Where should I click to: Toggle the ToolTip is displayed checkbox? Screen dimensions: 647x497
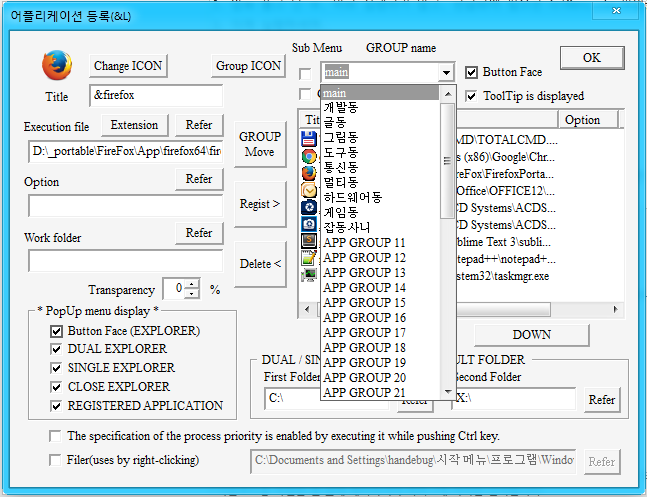tap(473, 96)
